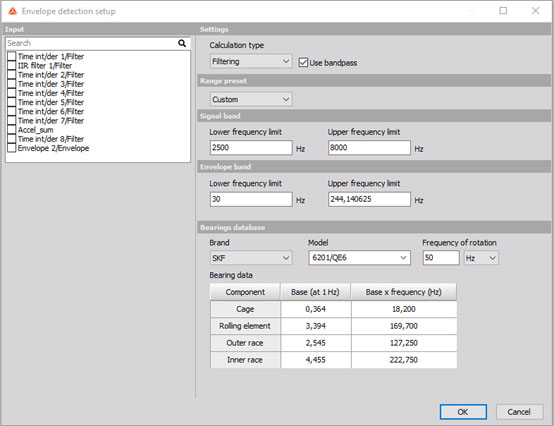The height and width of the screenshot is (426, 554).
Task: Close the Envelope detection setup dialog
Action: (535, 11)
